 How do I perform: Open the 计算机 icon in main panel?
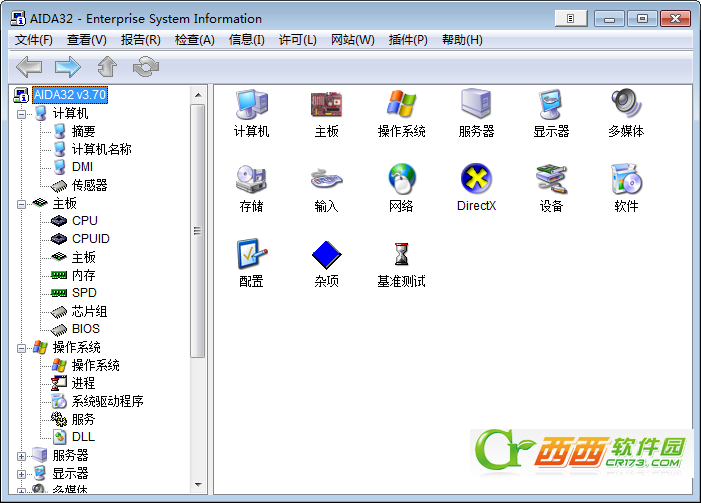pos(252,114)
